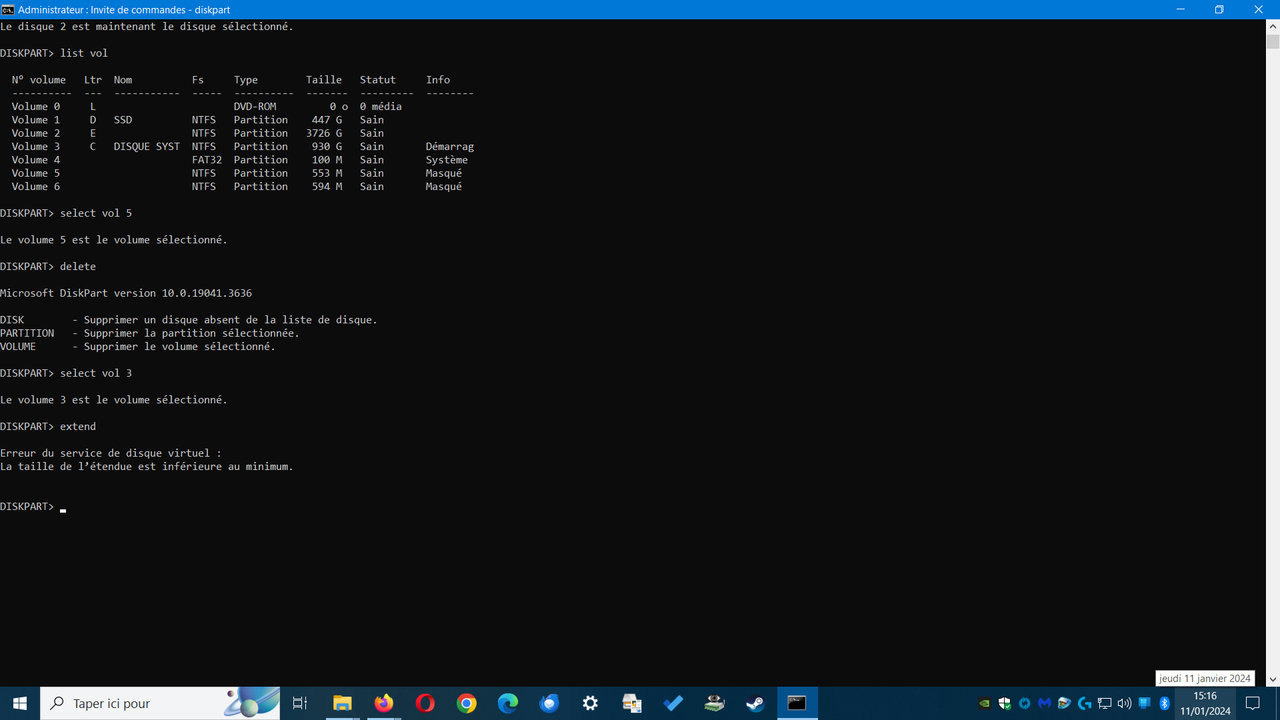The height and width of the screenshot is (720, 1280).
Task: Launch Google Chrome
Action: tap(466, 703)
